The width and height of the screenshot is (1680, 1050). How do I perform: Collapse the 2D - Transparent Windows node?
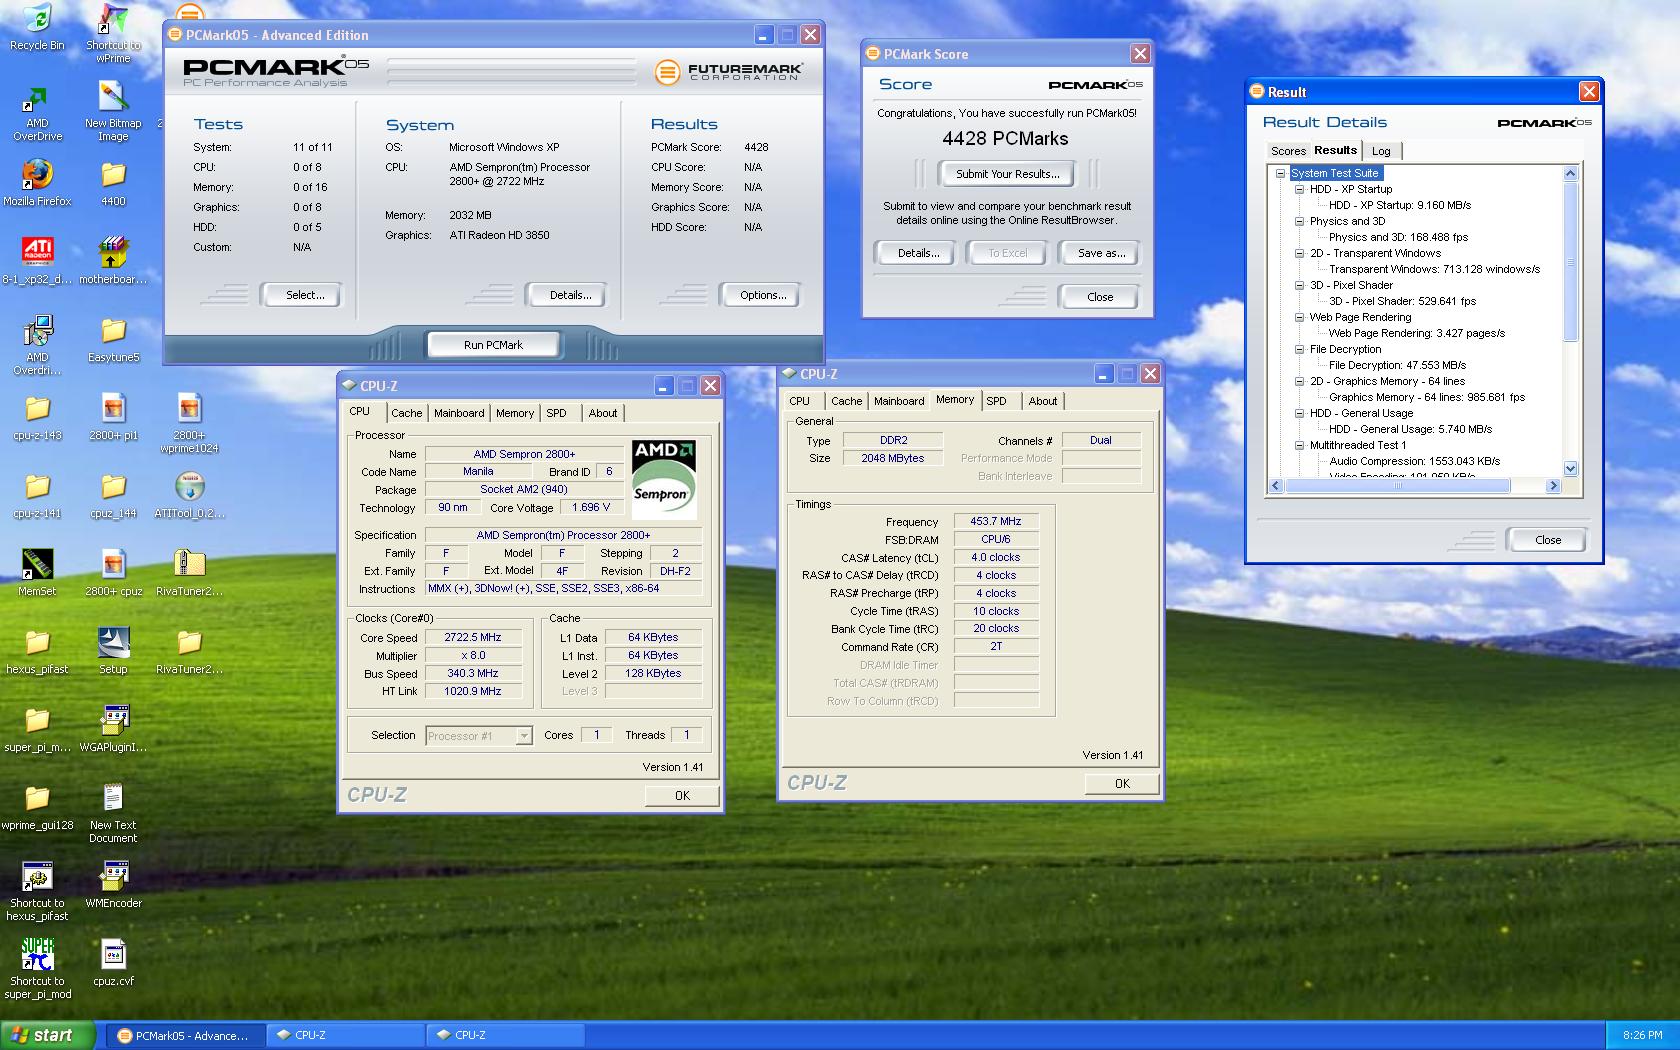[1299, 253]
